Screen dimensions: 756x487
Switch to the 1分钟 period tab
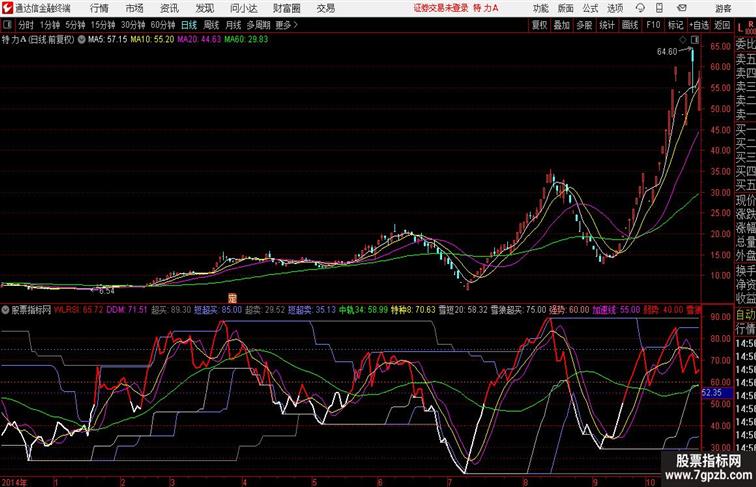coord(50,25)
